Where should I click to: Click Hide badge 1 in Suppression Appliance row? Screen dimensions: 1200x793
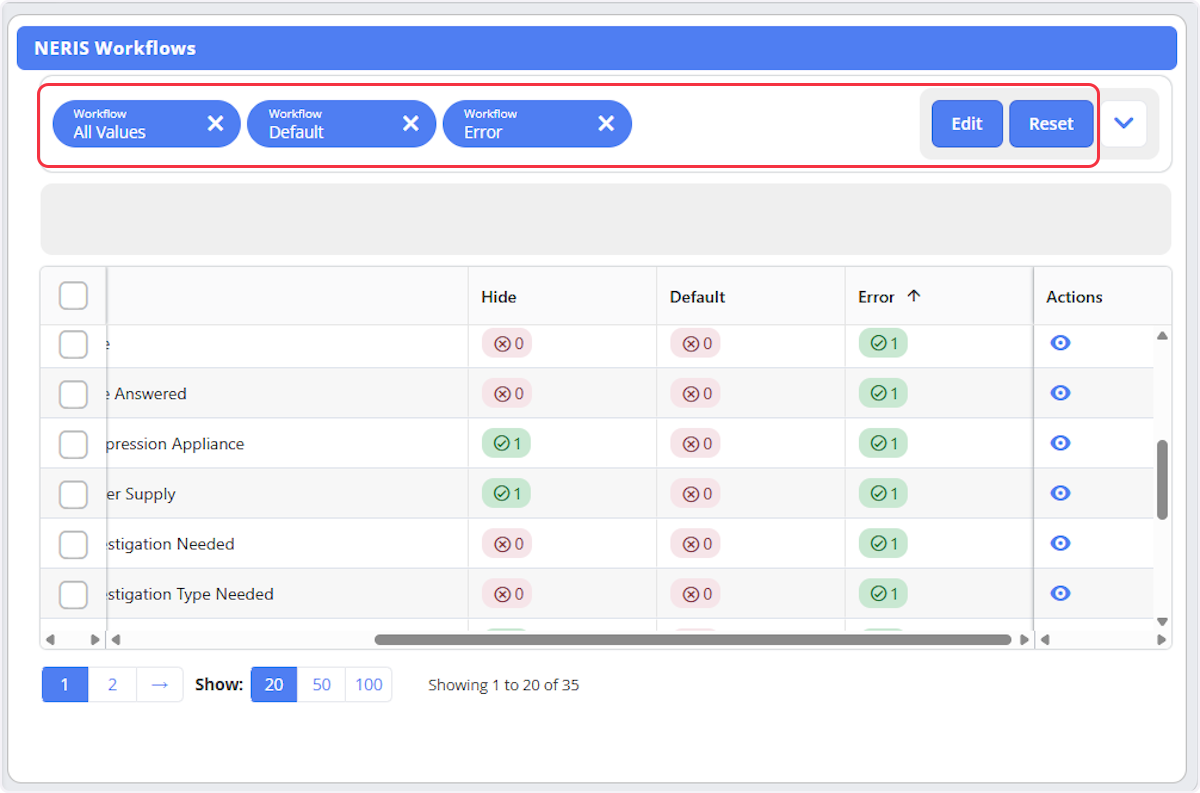click(x=506, y=443)
